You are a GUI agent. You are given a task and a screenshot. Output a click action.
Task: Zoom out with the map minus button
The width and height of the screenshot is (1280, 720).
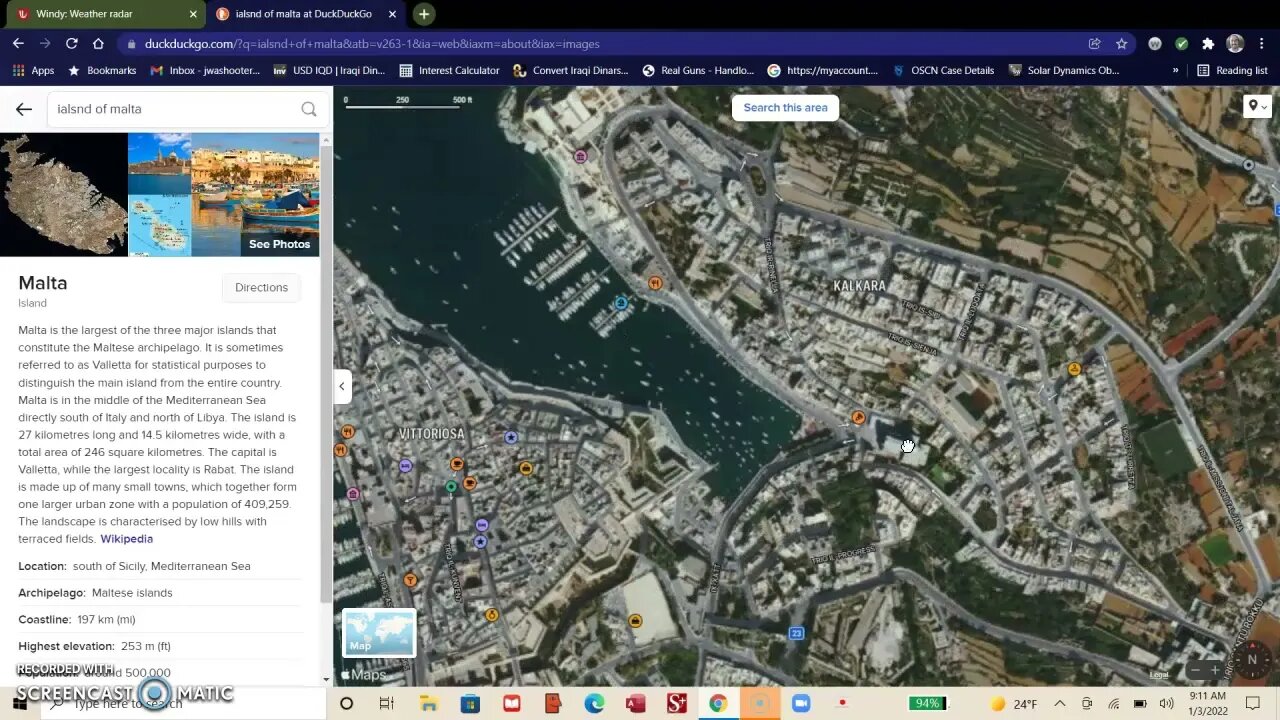pos(1196,670)
